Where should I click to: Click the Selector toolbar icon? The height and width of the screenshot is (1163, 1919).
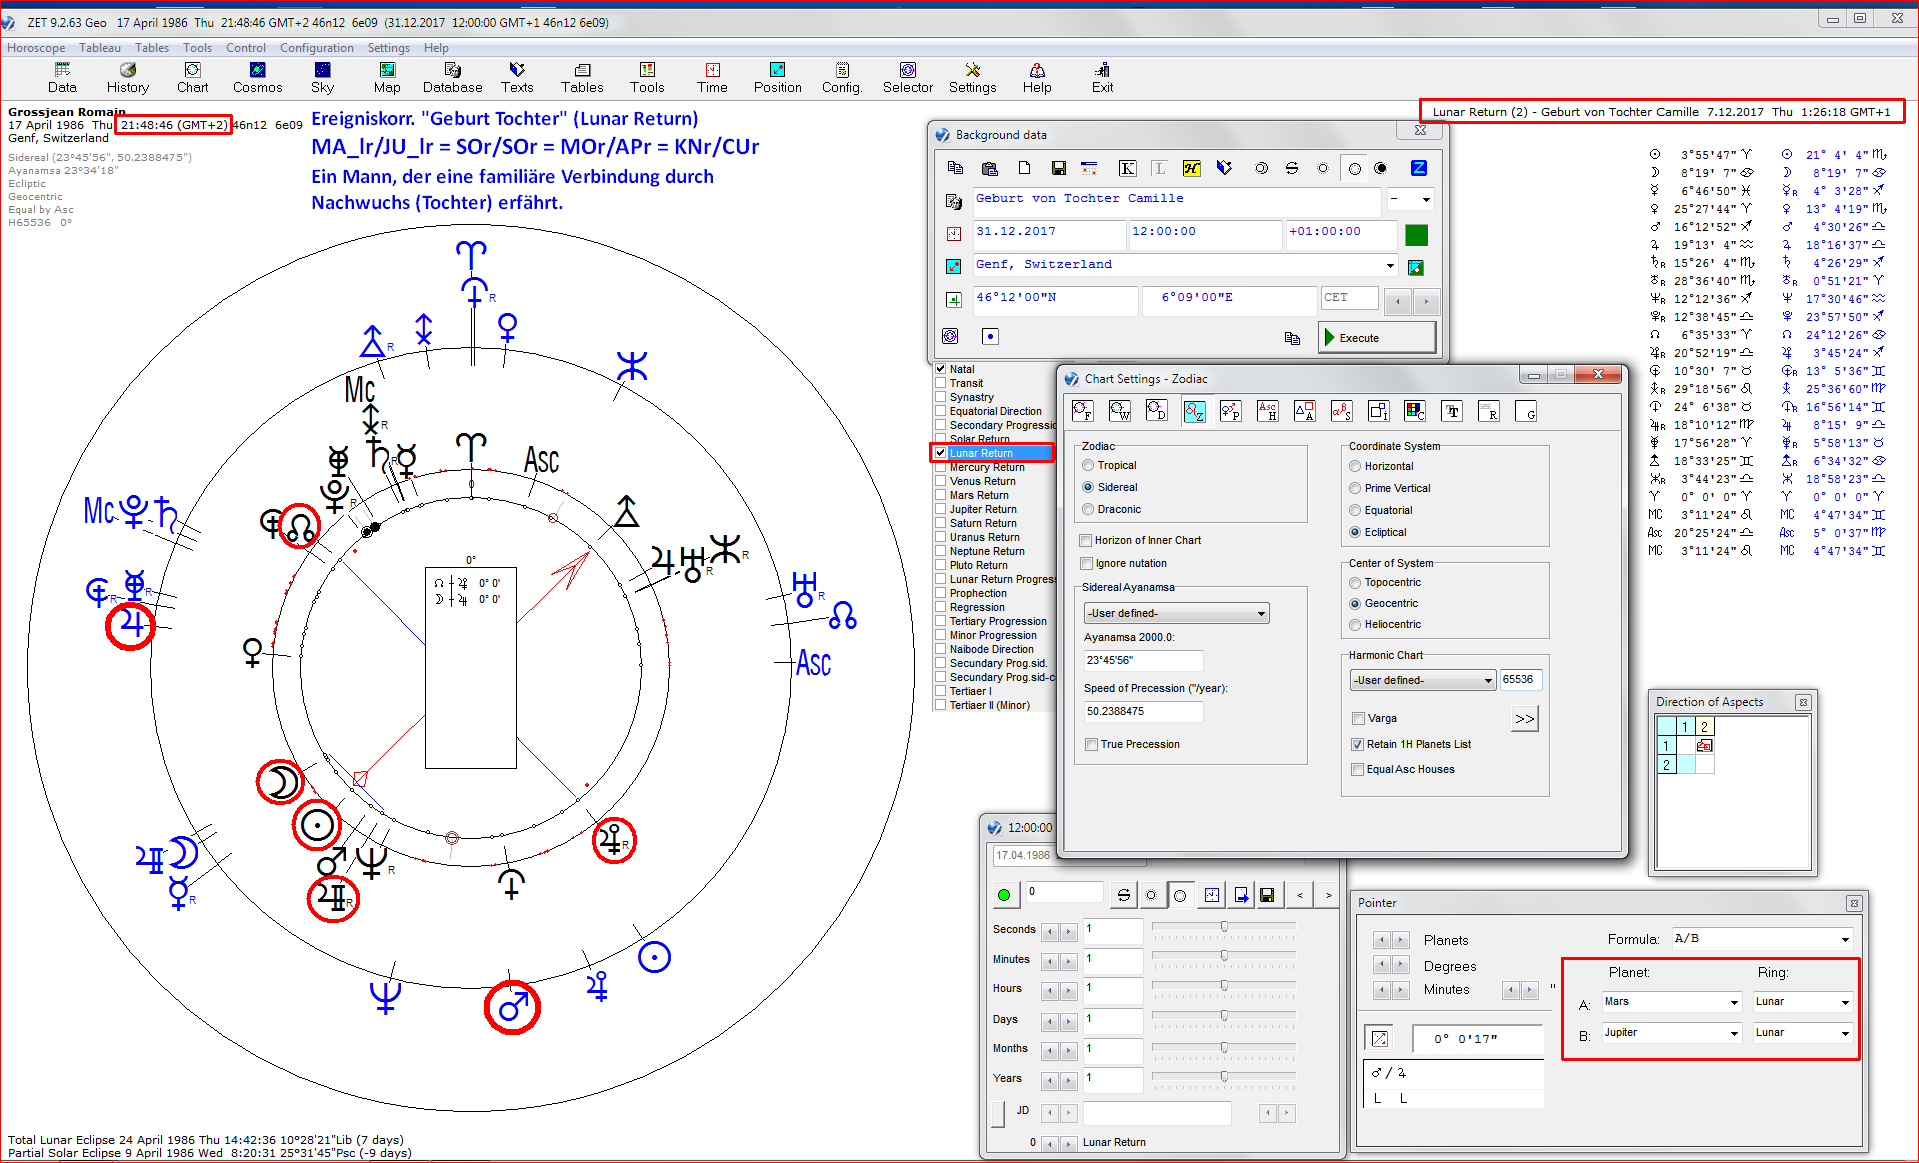(x=907, y=76)
